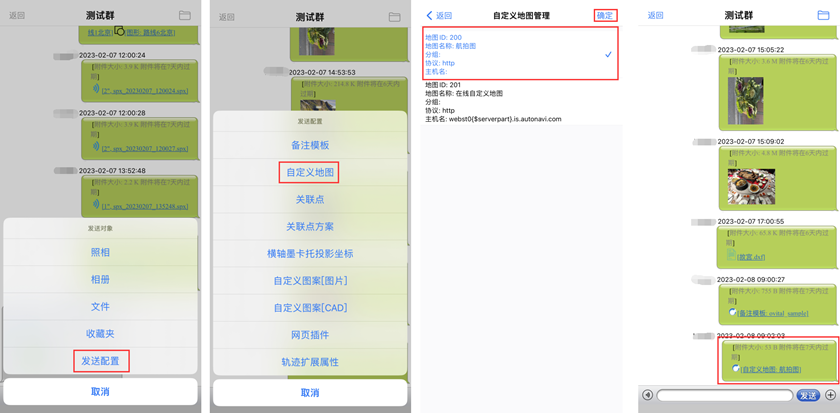Open the 放宫.dxf file attachment icon
The height and width of the screenshot is (413, 840).
[x=731, y=256]
